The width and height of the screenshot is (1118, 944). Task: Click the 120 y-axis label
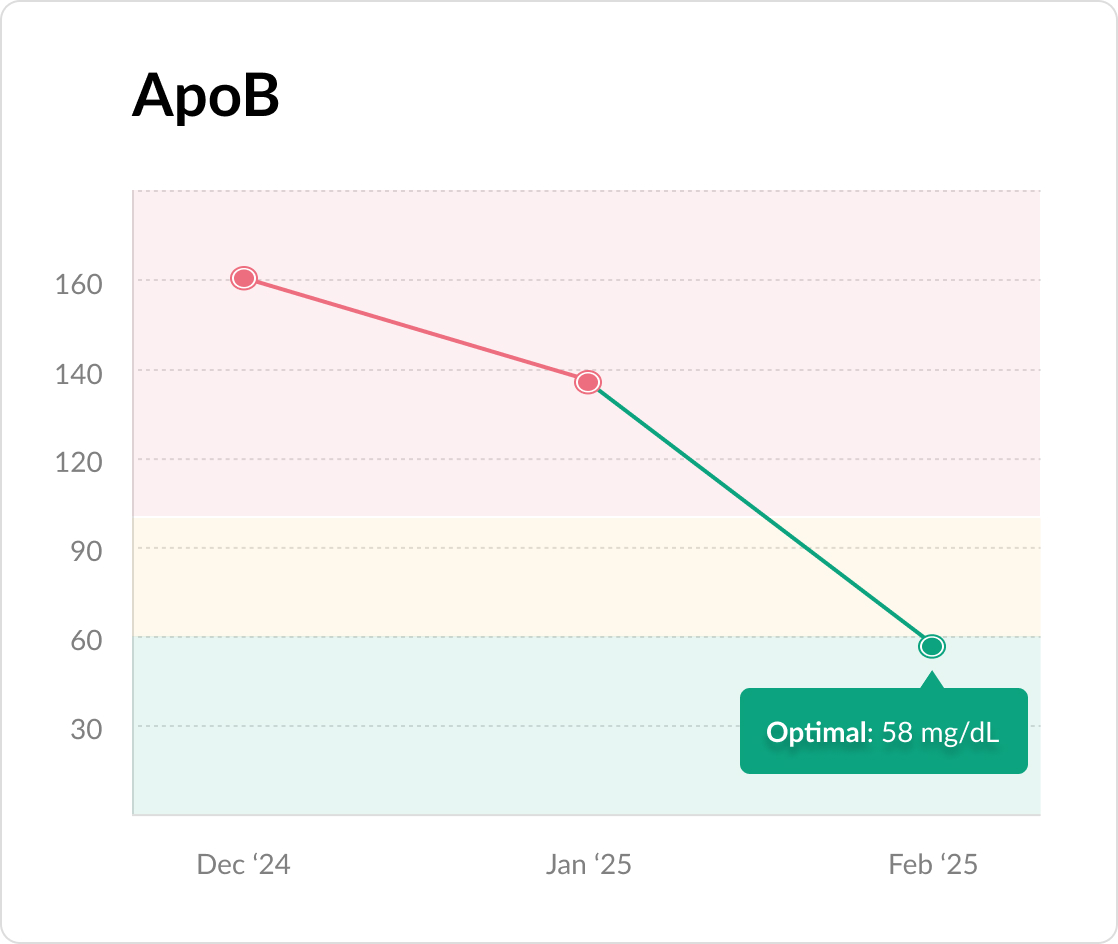[x=79, y=463]
